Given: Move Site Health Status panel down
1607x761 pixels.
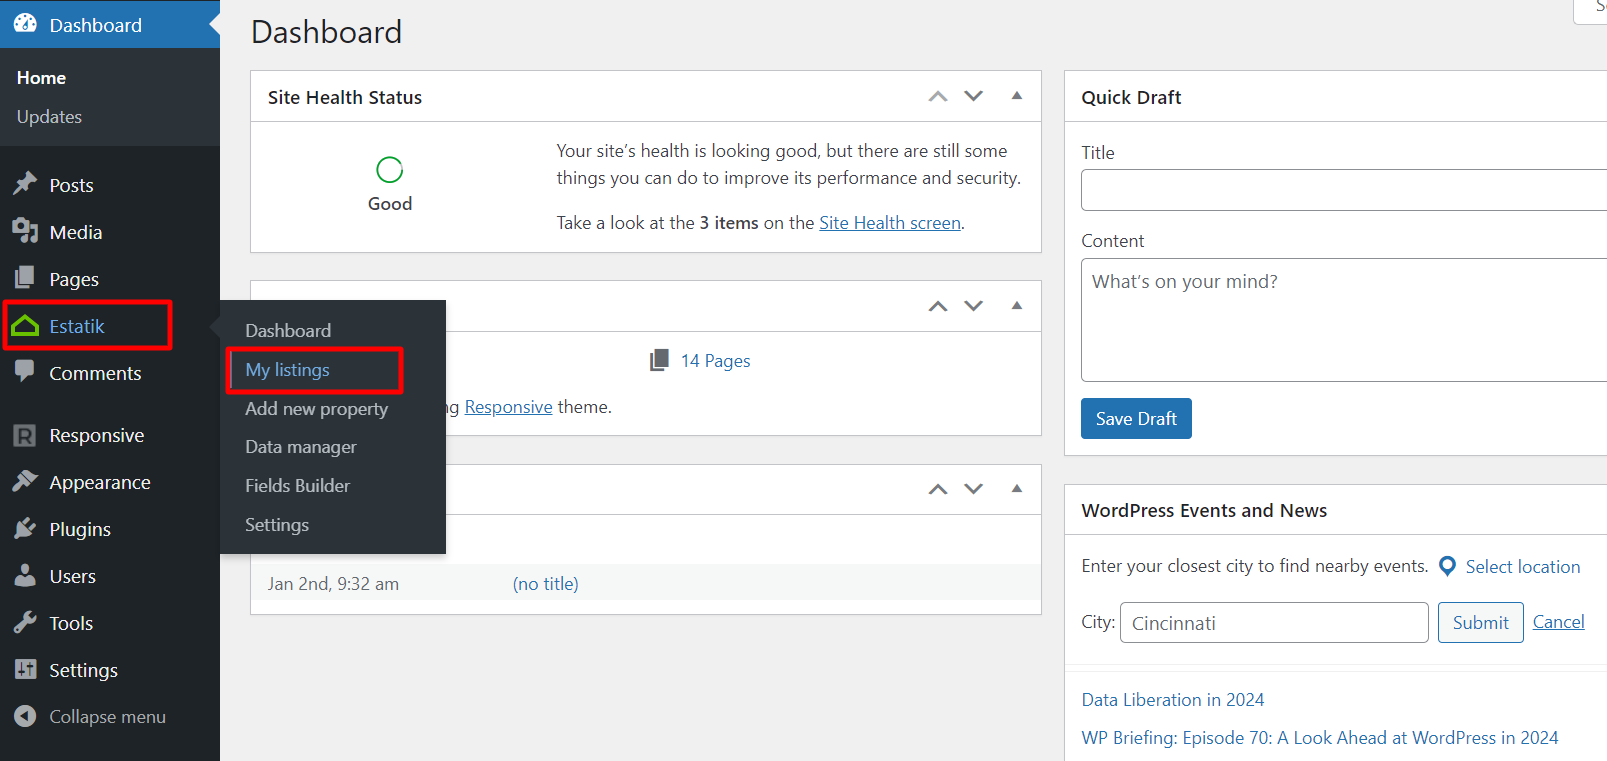Looking at the screenshot, I should (974, 96).
